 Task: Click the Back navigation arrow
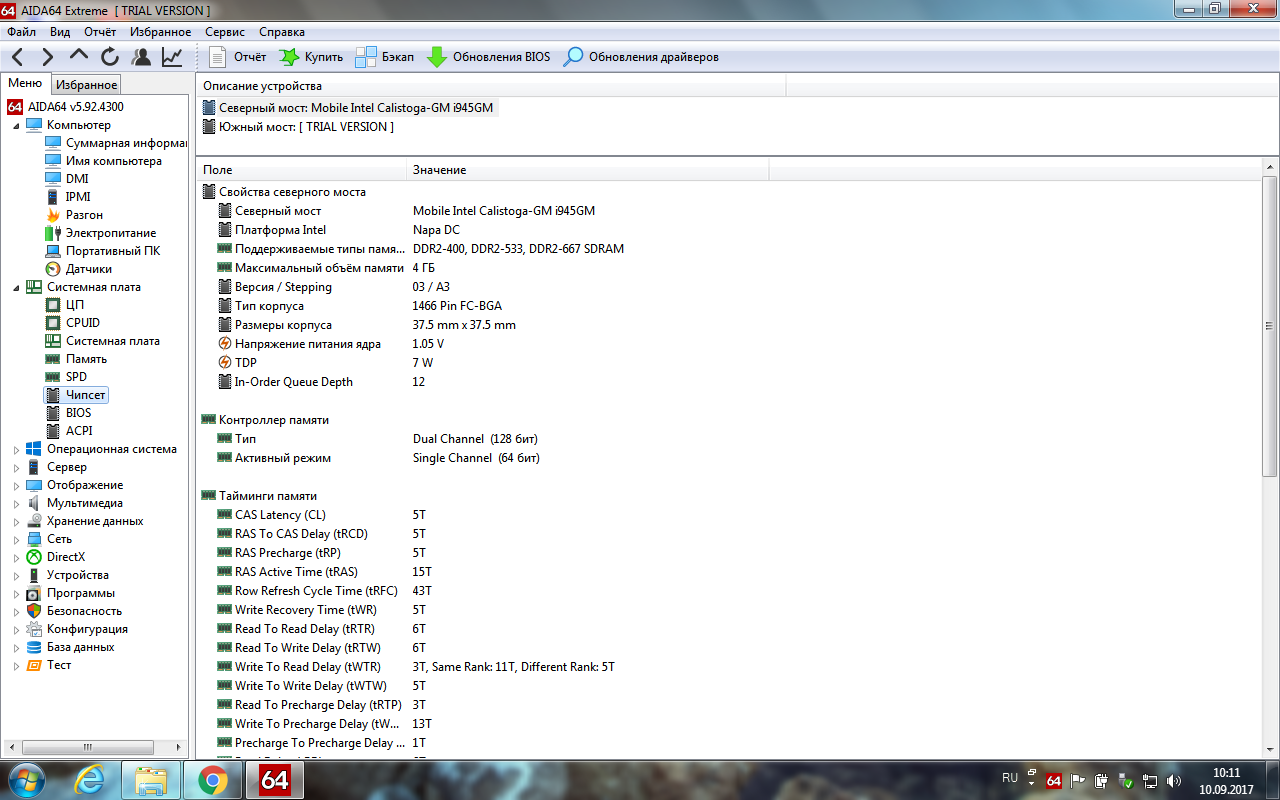18,57
